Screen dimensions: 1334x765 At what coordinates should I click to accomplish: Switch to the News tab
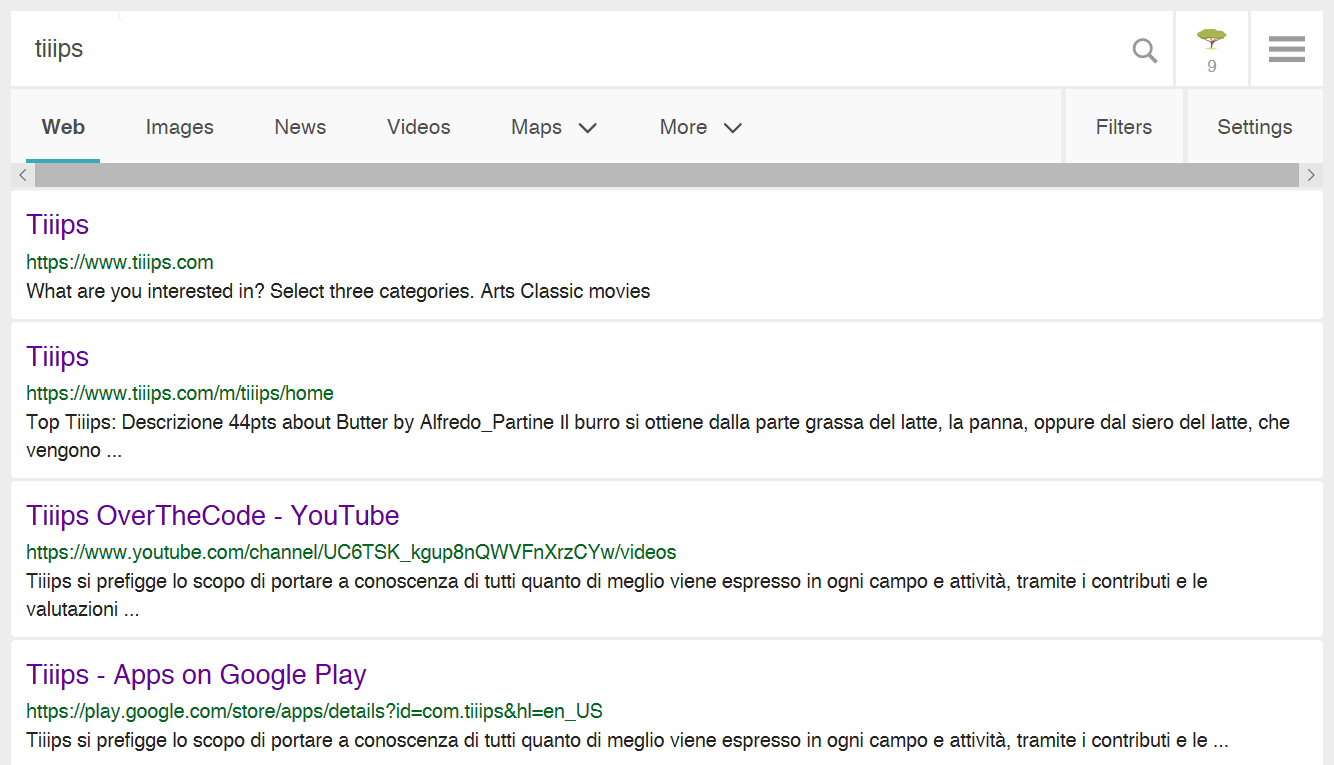click(x=300, y=127)
